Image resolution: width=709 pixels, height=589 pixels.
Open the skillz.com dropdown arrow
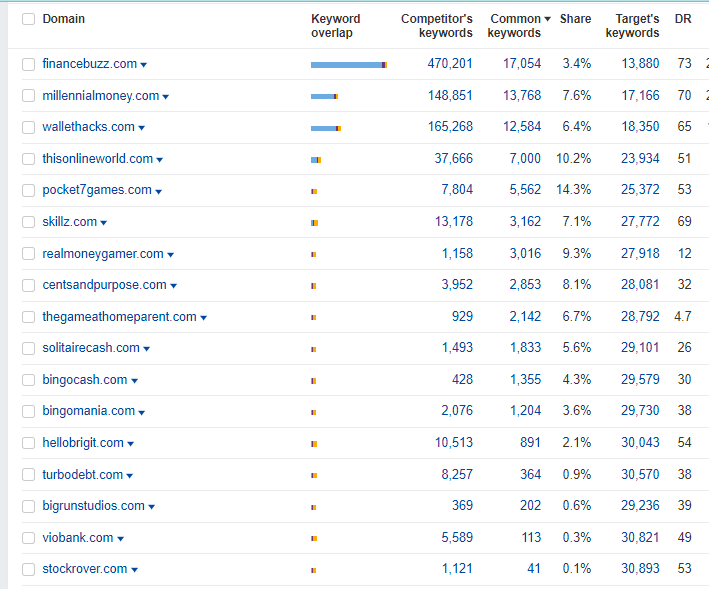(104, 223)
